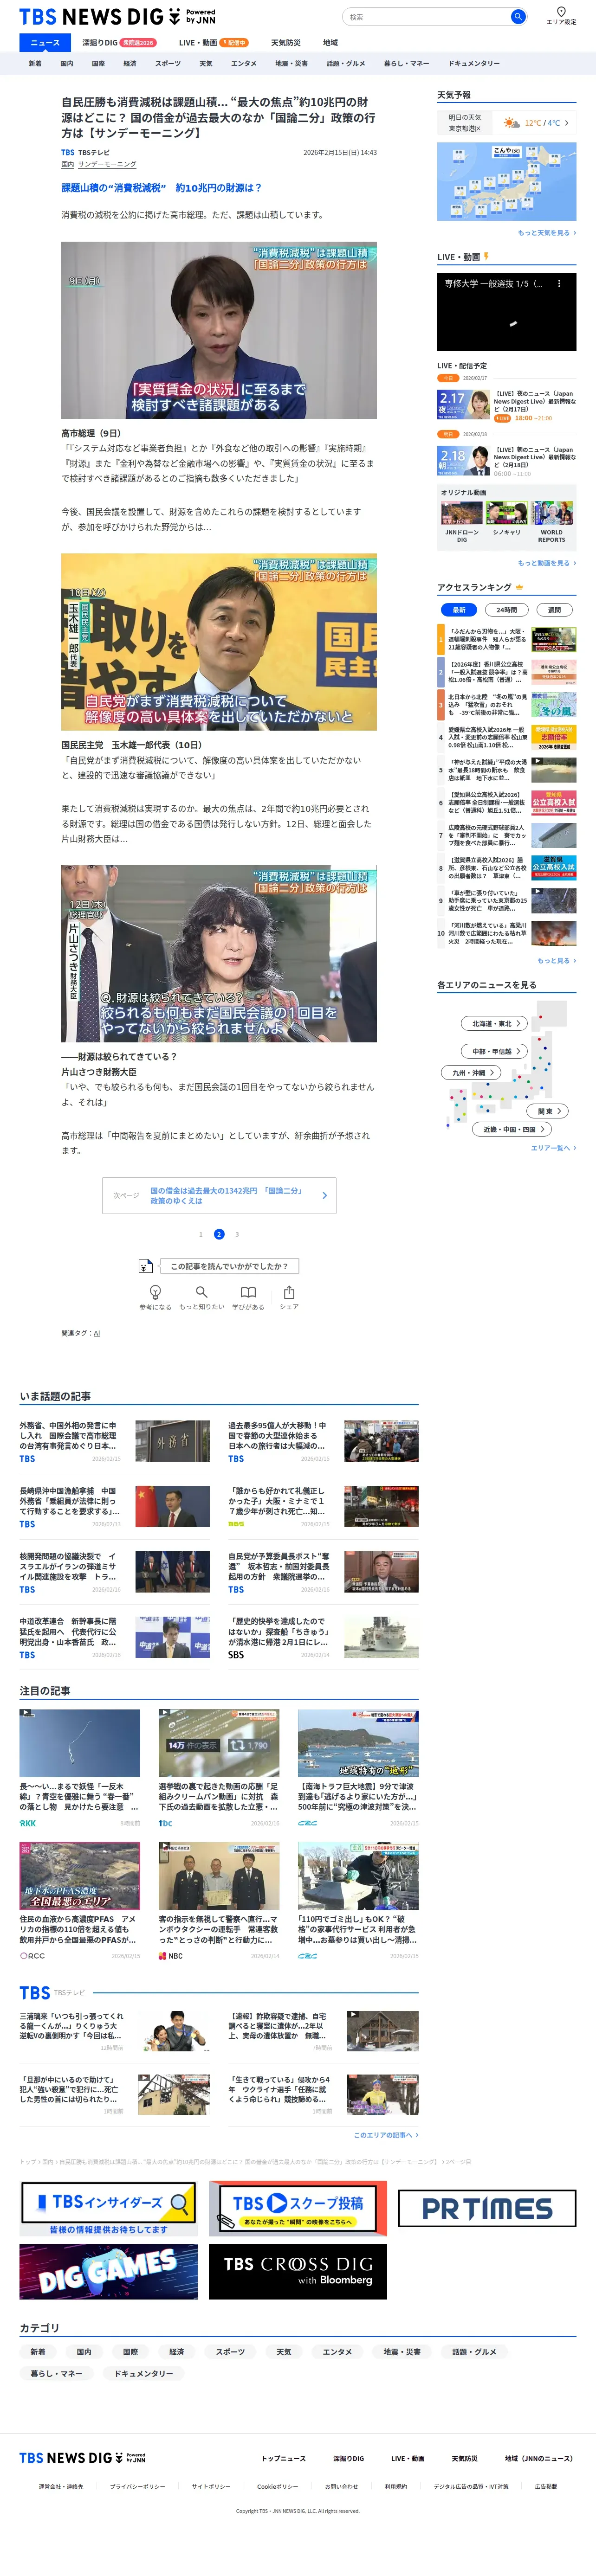Switch to the ニュース header tab

tap(45, 43)
